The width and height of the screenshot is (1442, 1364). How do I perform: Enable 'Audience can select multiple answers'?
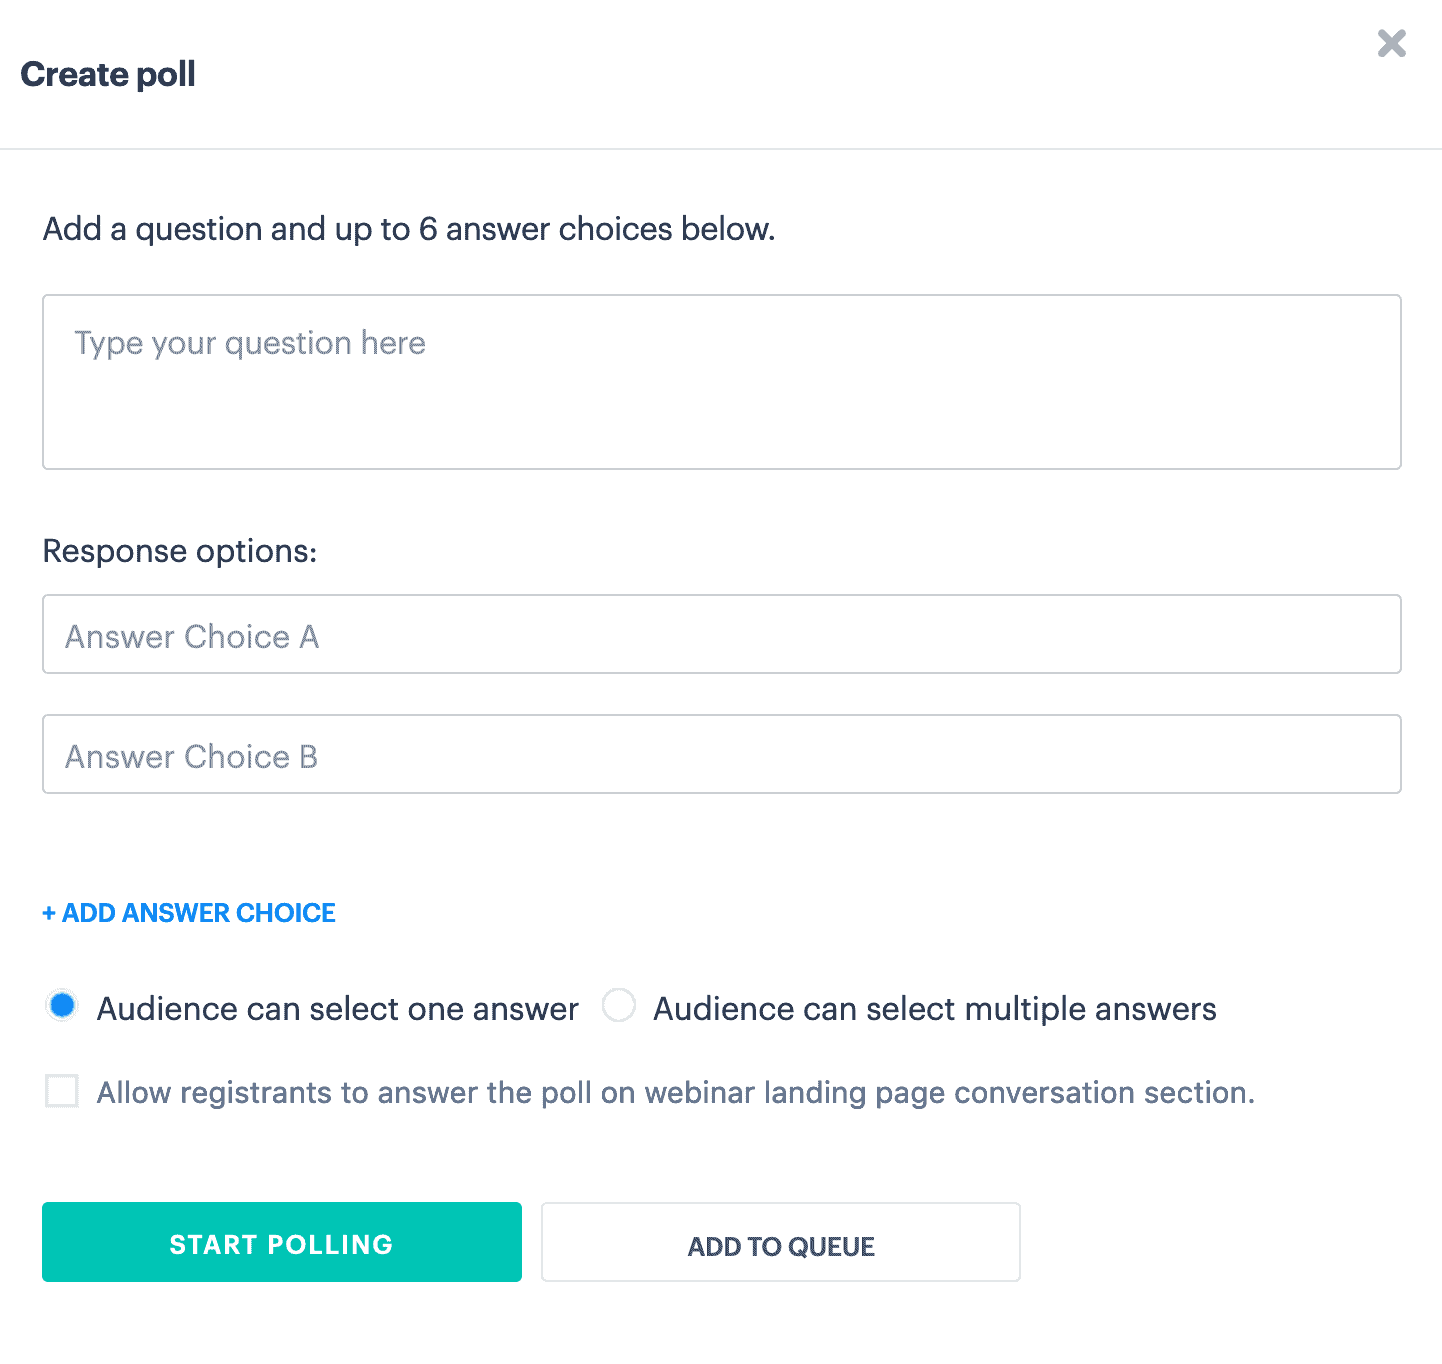pyautogui.click(x=619, y=1007)
